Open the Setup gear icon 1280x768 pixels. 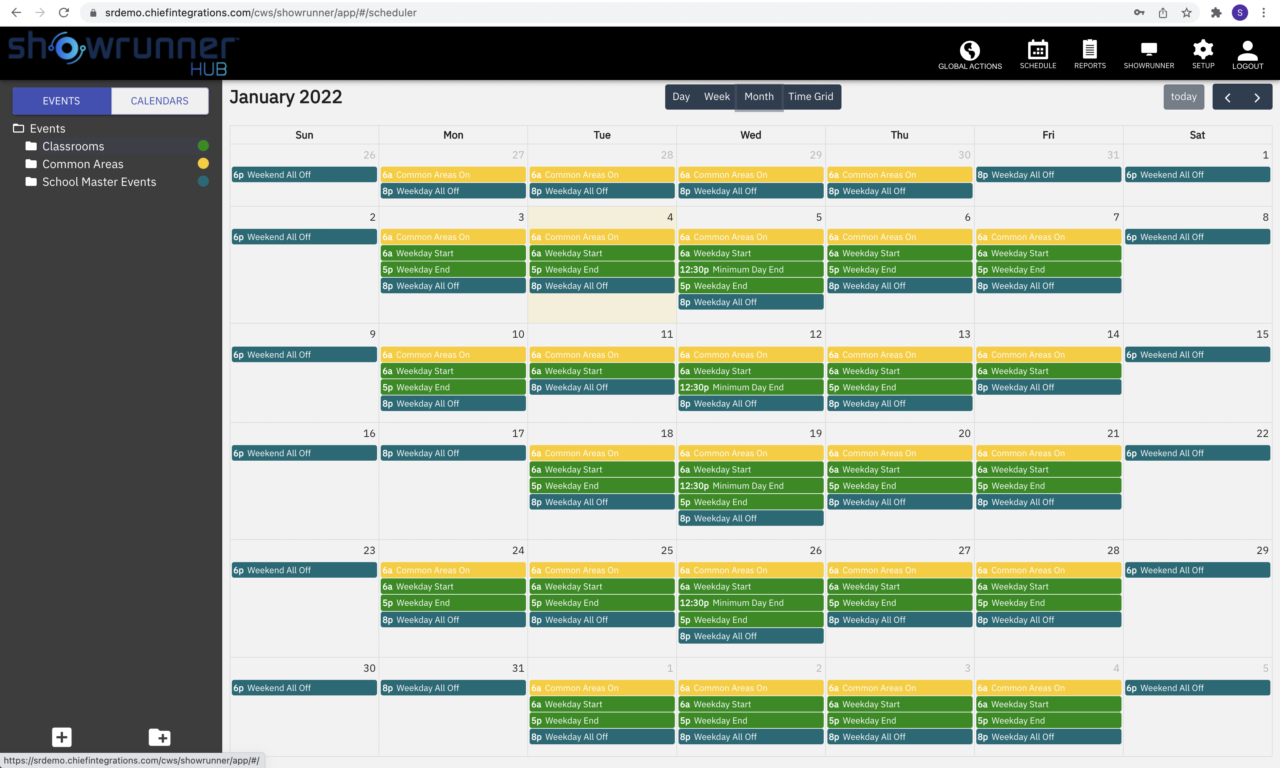[1202, 53]
